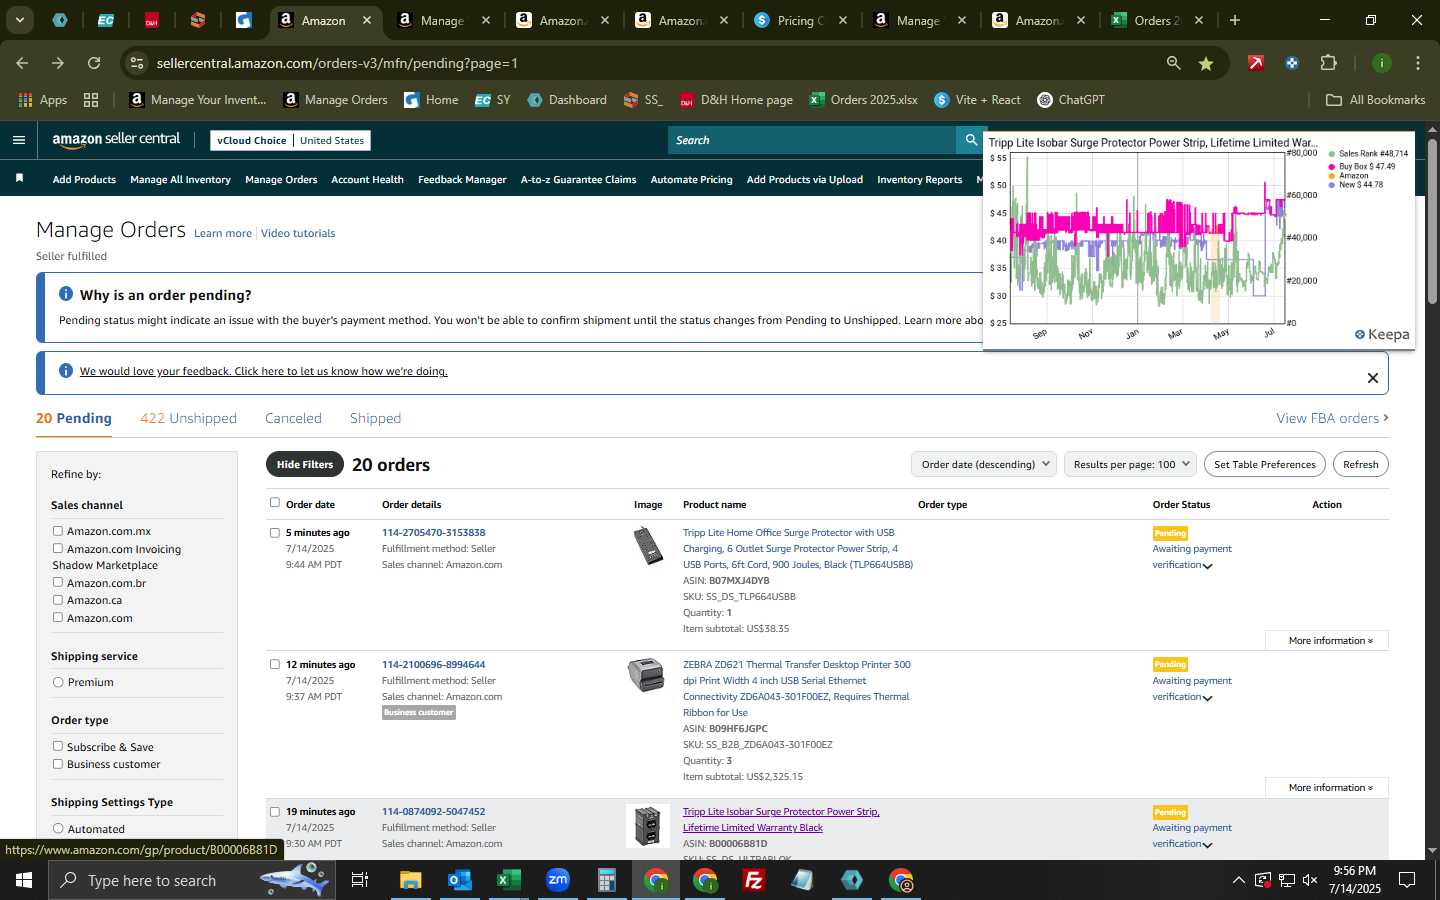Open Calculator from the taskbar
This screenshot has height=900, width=1440.
[606, 880]
